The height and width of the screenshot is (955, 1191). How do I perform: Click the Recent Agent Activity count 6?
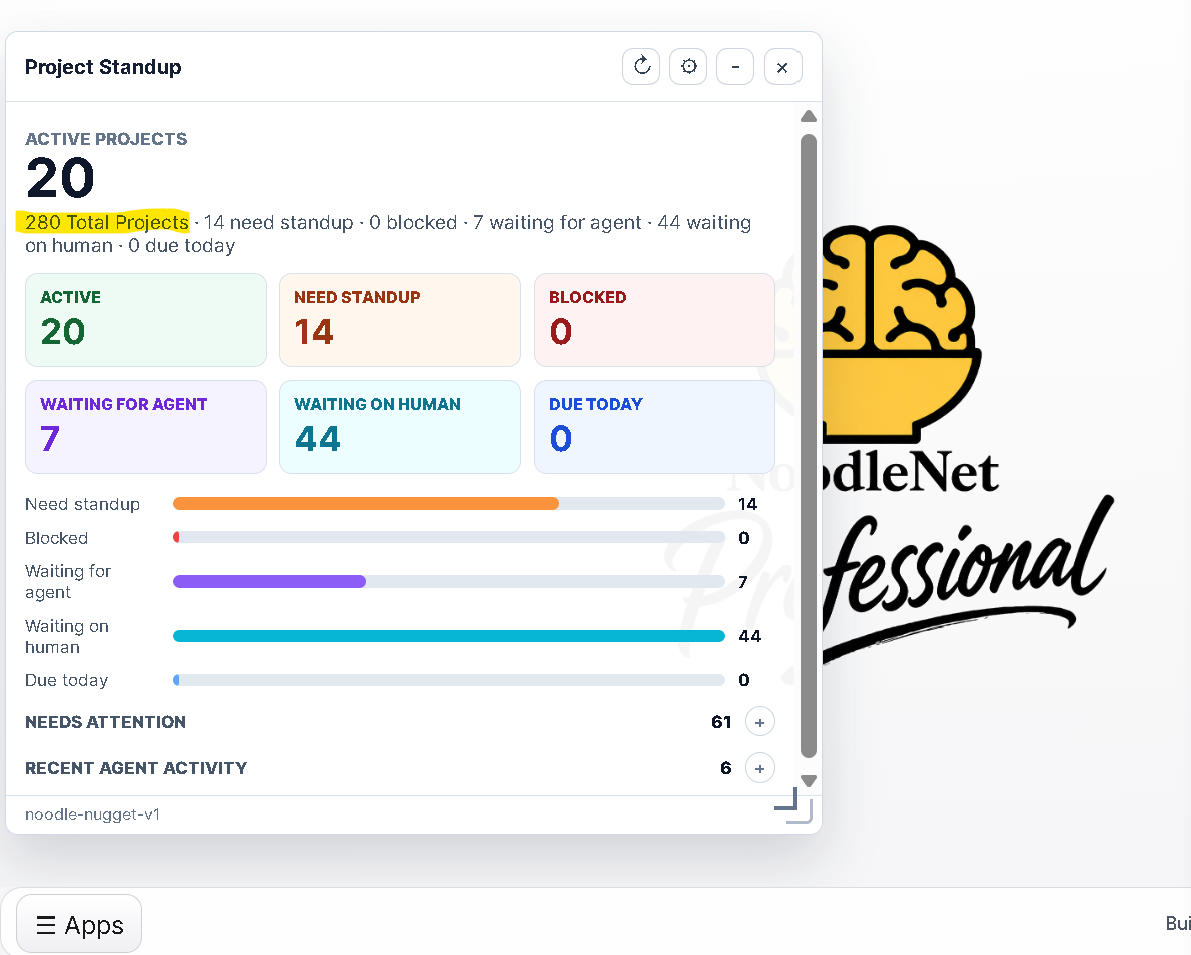point(726,768)
